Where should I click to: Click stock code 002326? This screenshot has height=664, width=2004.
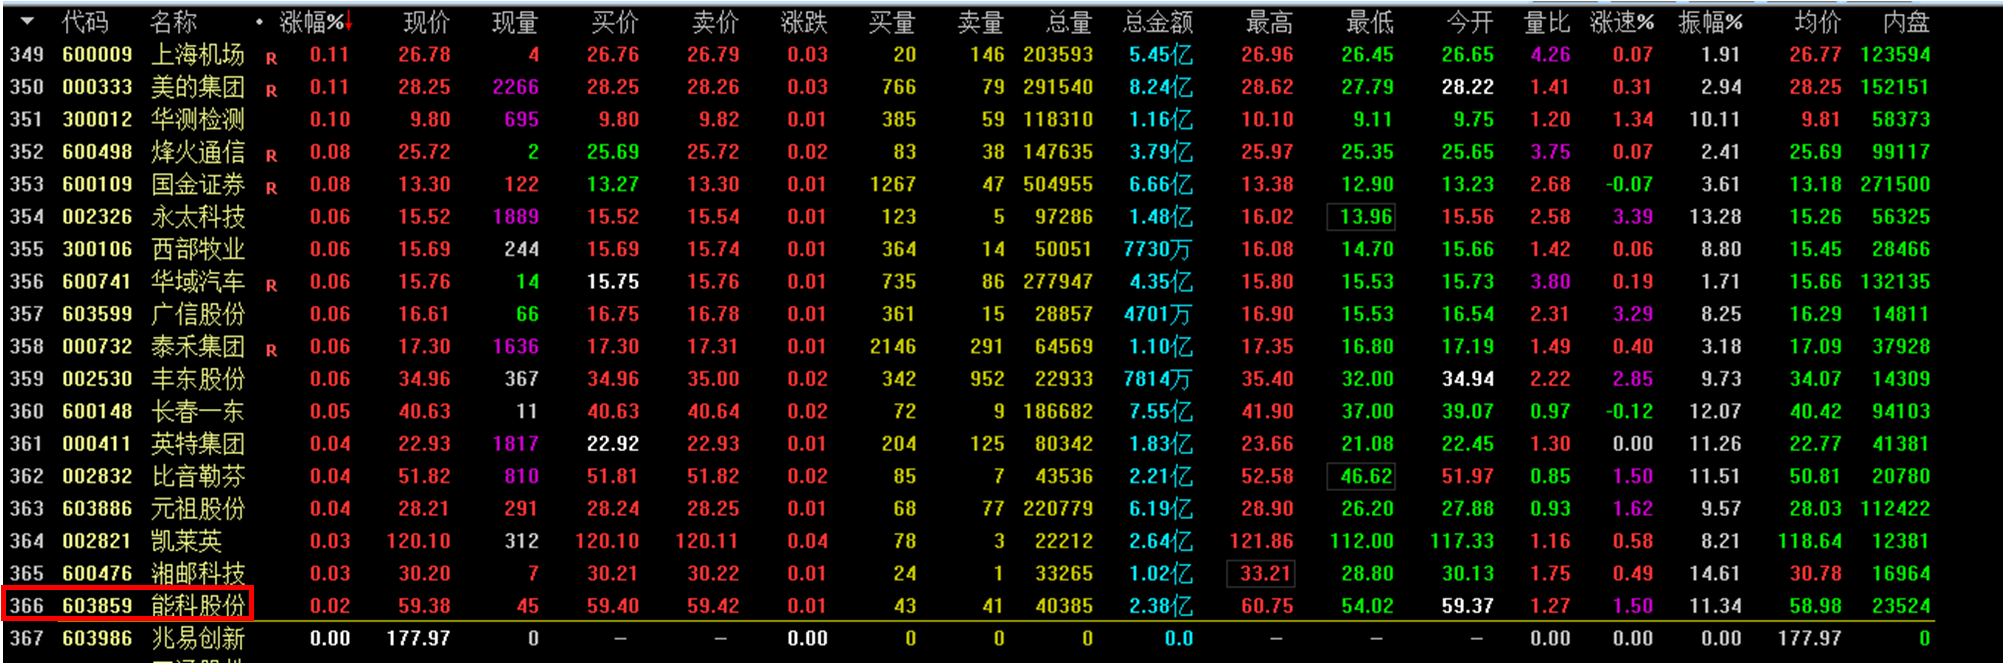(97, 217)
